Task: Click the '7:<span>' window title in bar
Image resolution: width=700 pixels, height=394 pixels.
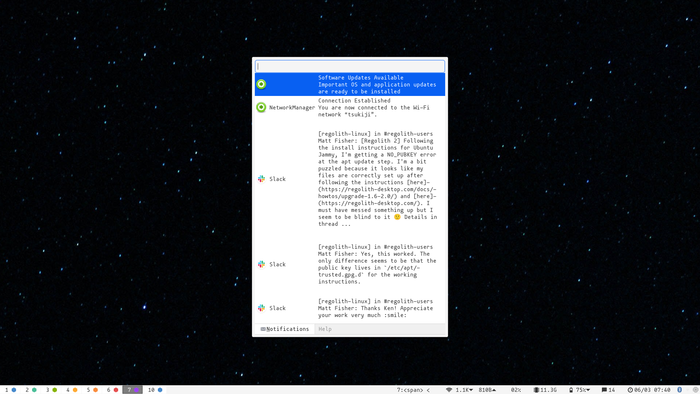Action: pos(413,390)
